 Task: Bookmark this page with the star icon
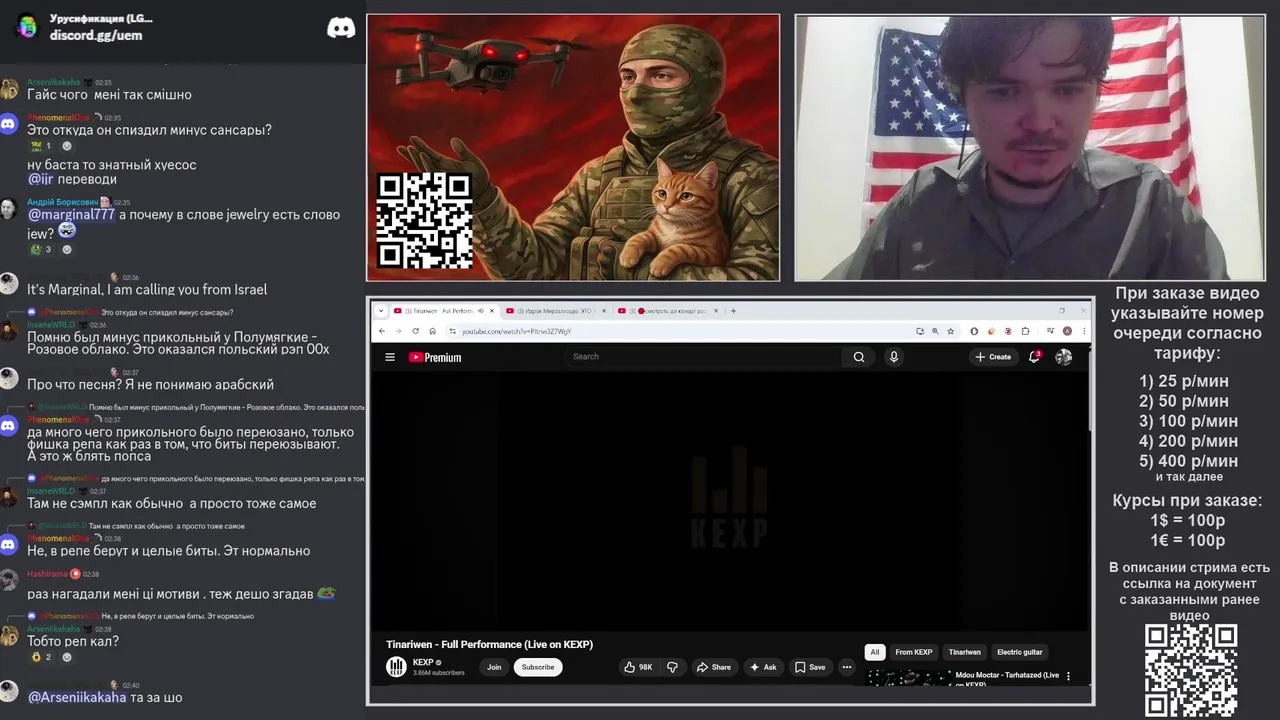[x=950, y=331]
